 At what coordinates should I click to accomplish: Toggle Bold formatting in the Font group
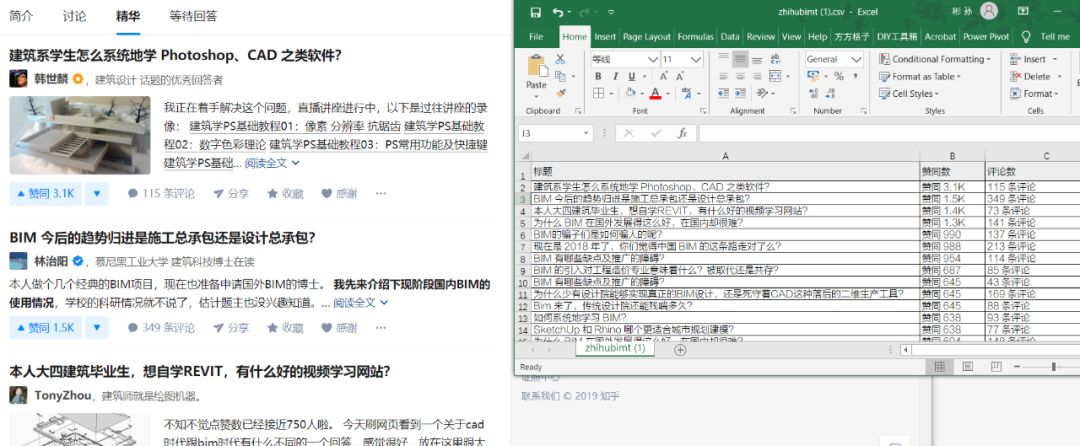598,76
